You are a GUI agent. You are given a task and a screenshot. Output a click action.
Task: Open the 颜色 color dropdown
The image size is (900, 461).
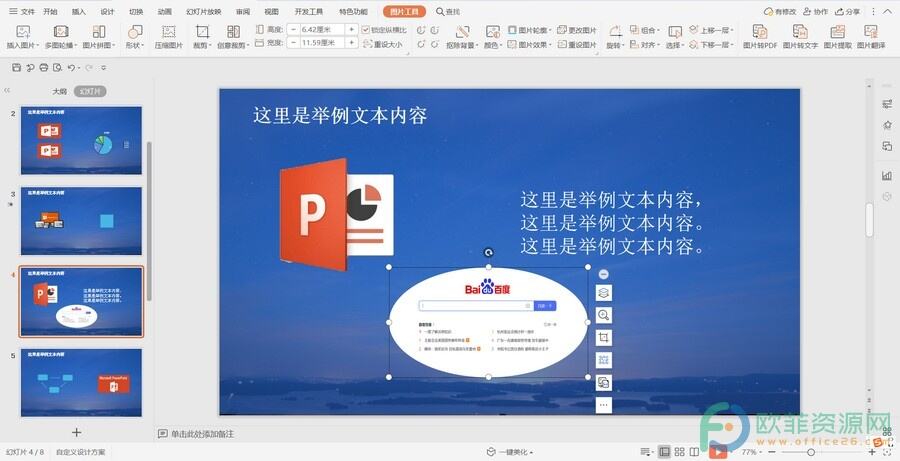coord(492,45)
